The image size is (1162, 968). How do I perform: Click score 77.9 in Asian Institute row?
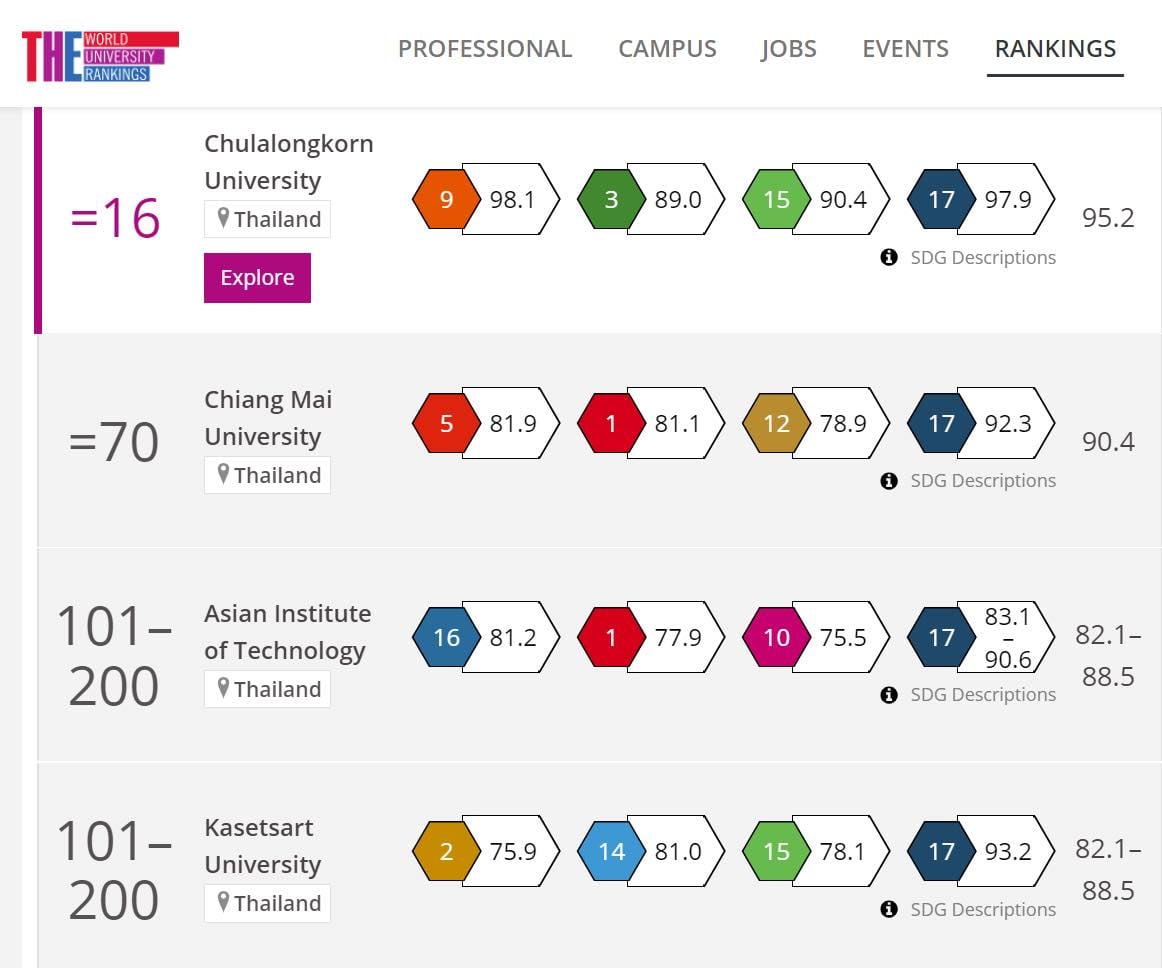(x=677, y=637)
